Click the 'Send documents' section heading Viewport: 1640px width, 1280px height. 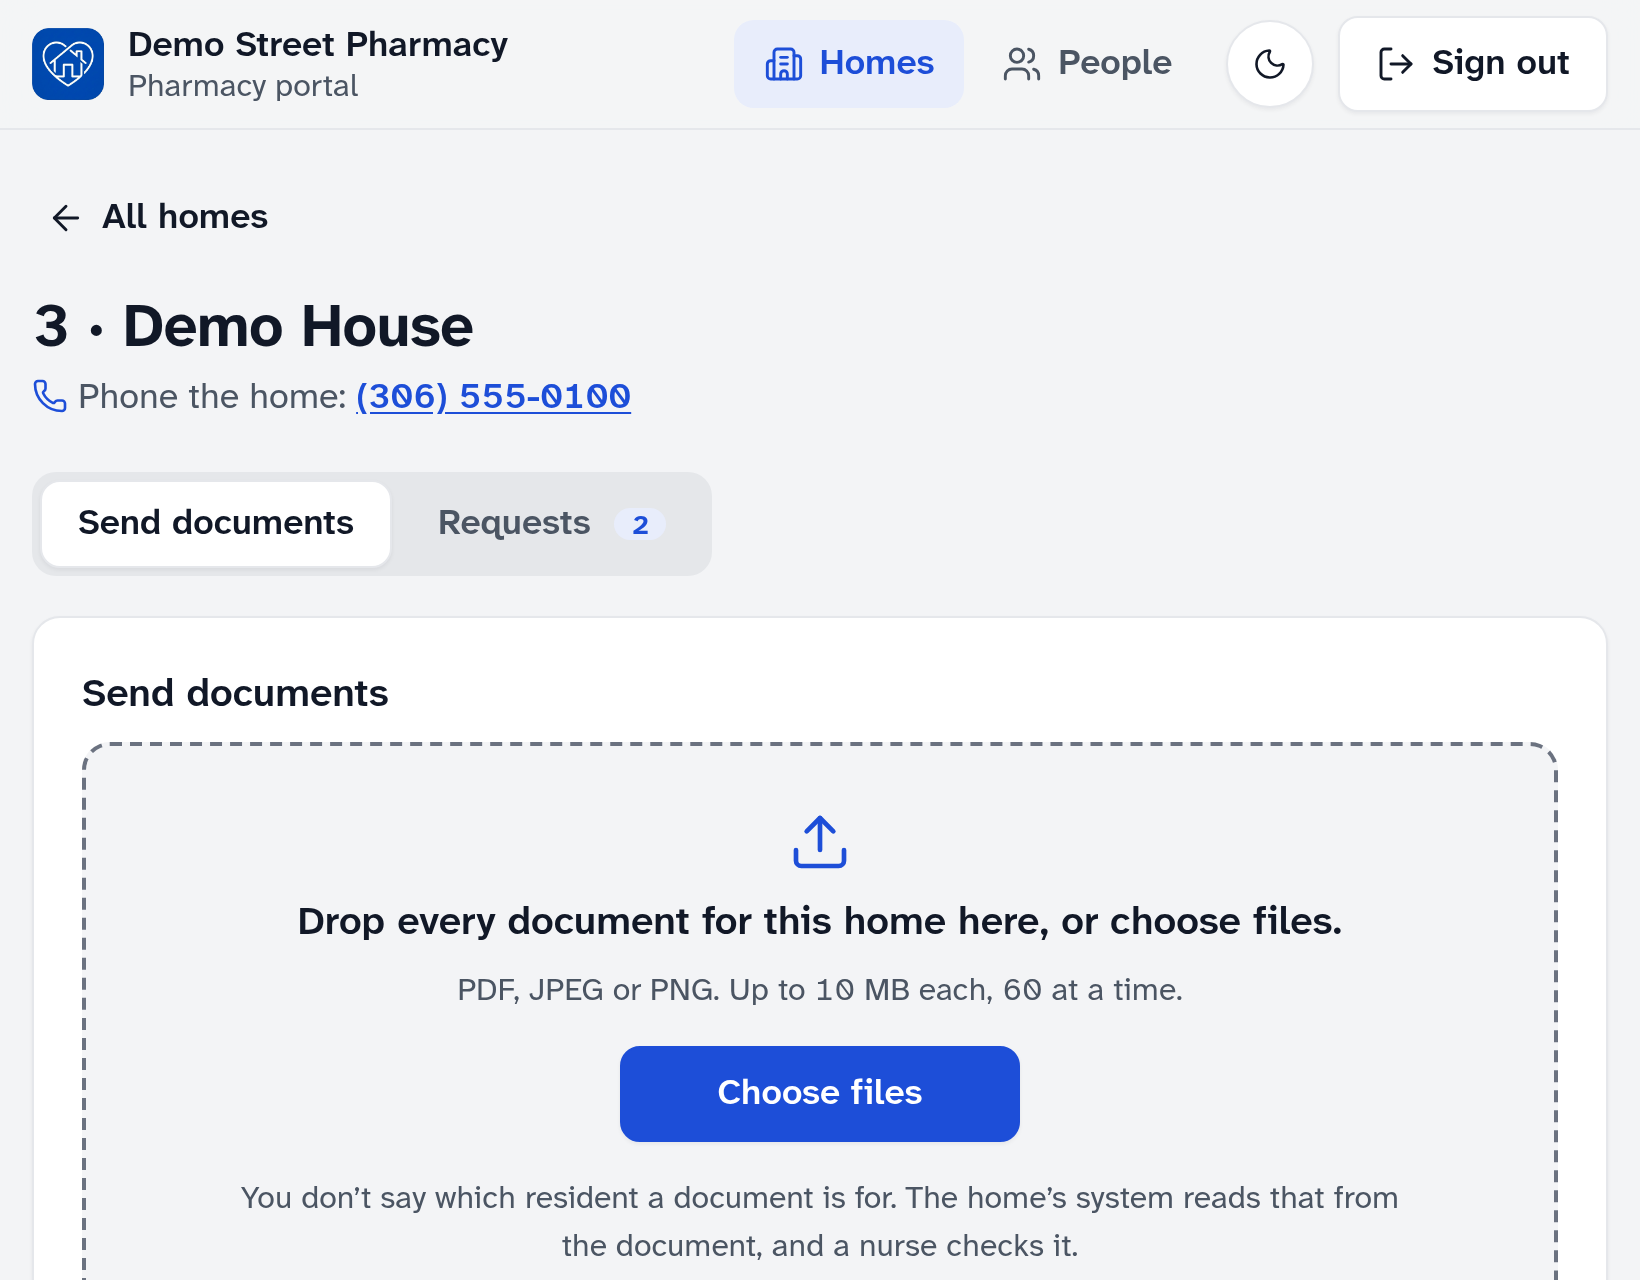tap(235, 693)
